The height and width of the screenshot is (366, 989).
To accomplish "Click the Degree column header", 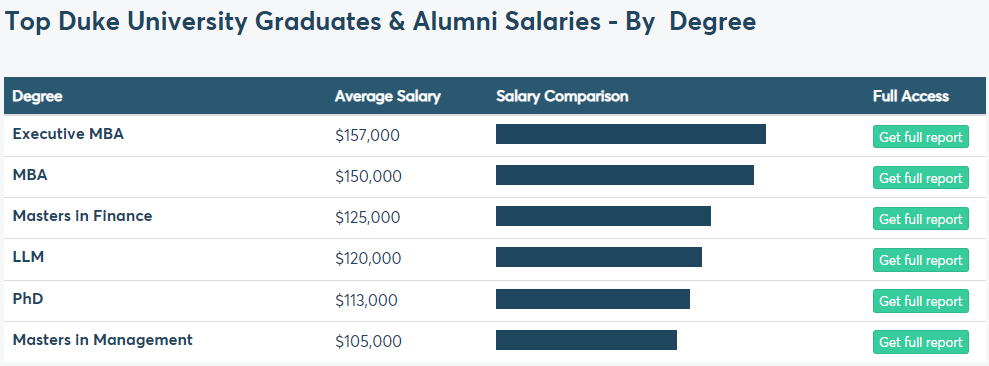I will point(37,97).
